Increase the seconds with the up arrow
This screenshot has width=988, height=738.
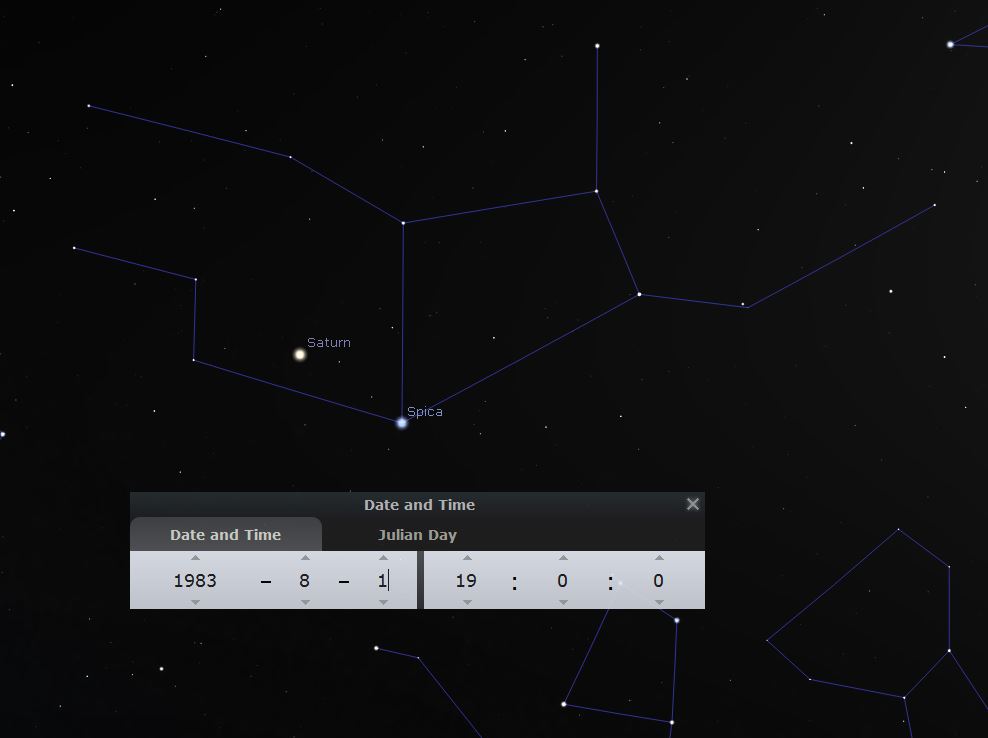coord(659,558)
